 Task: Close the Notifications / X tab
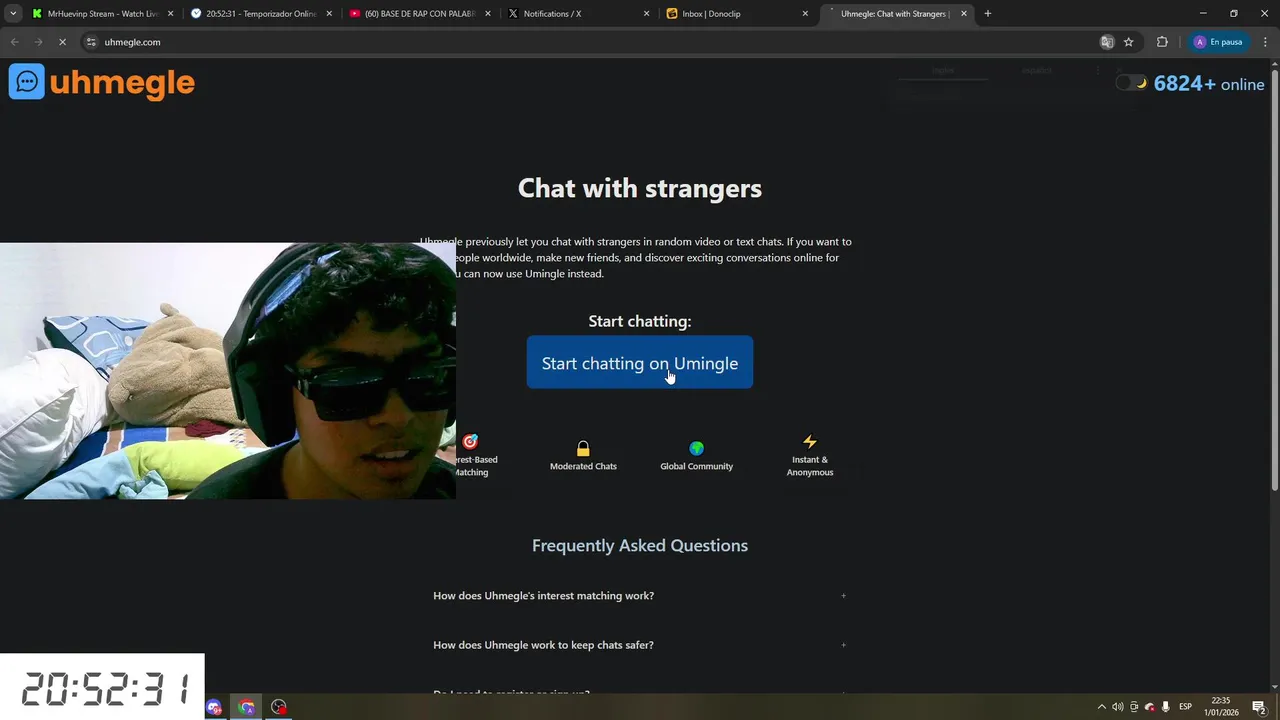pyautogui.click(x=646, y=14)
